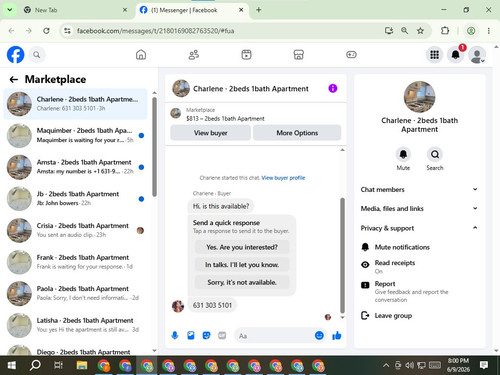Show hidden system tray icons
Screen dimensions: 500x375
386,366
